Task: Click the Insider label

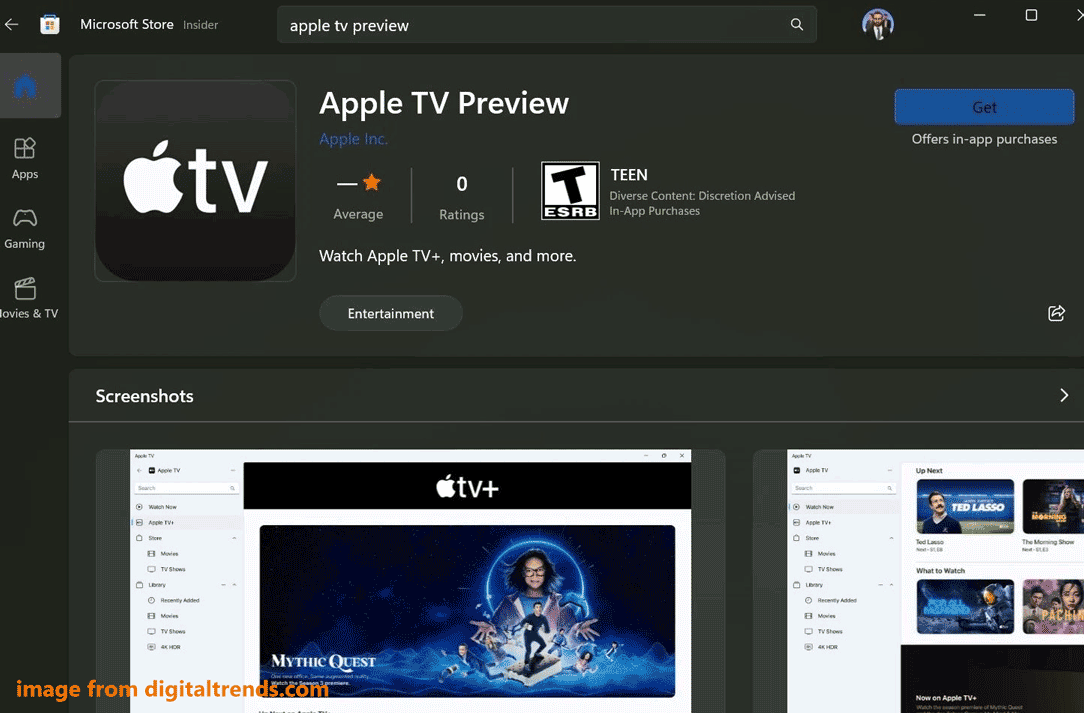Action: pyautogui.click(x=200, y=25)
